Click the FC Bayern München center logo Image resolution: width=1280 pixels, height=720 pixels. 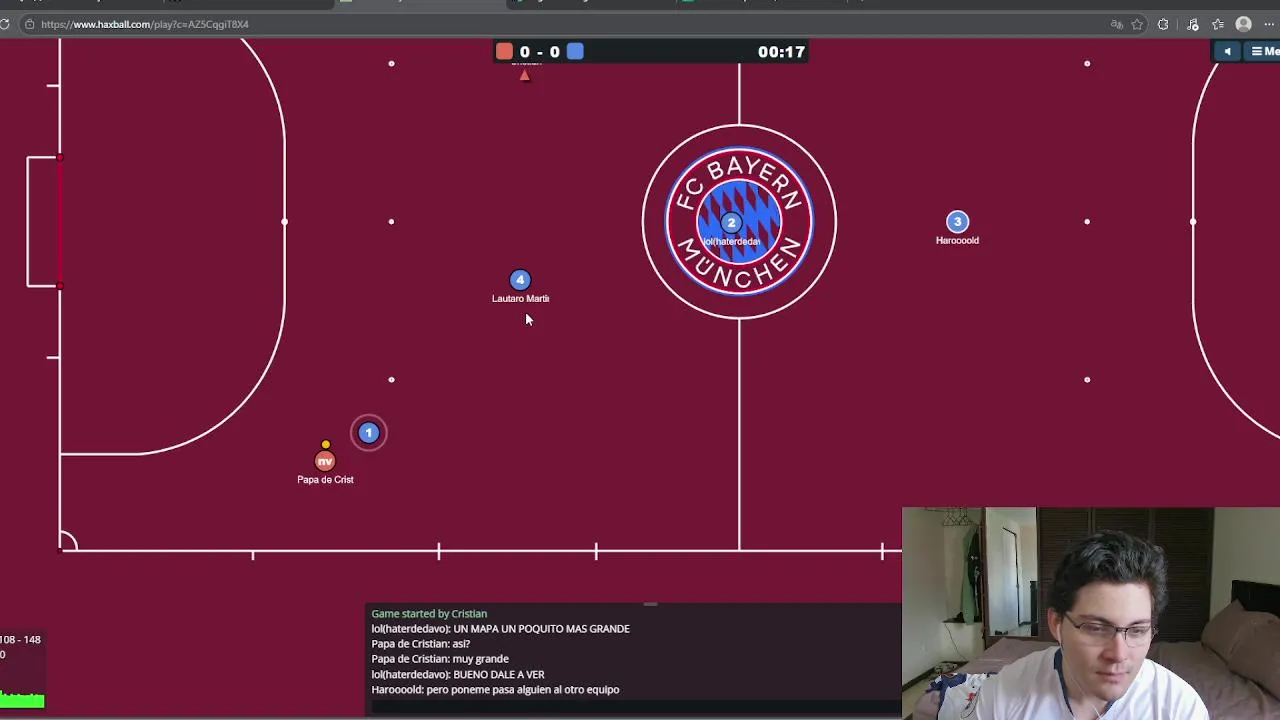point(739,221)
